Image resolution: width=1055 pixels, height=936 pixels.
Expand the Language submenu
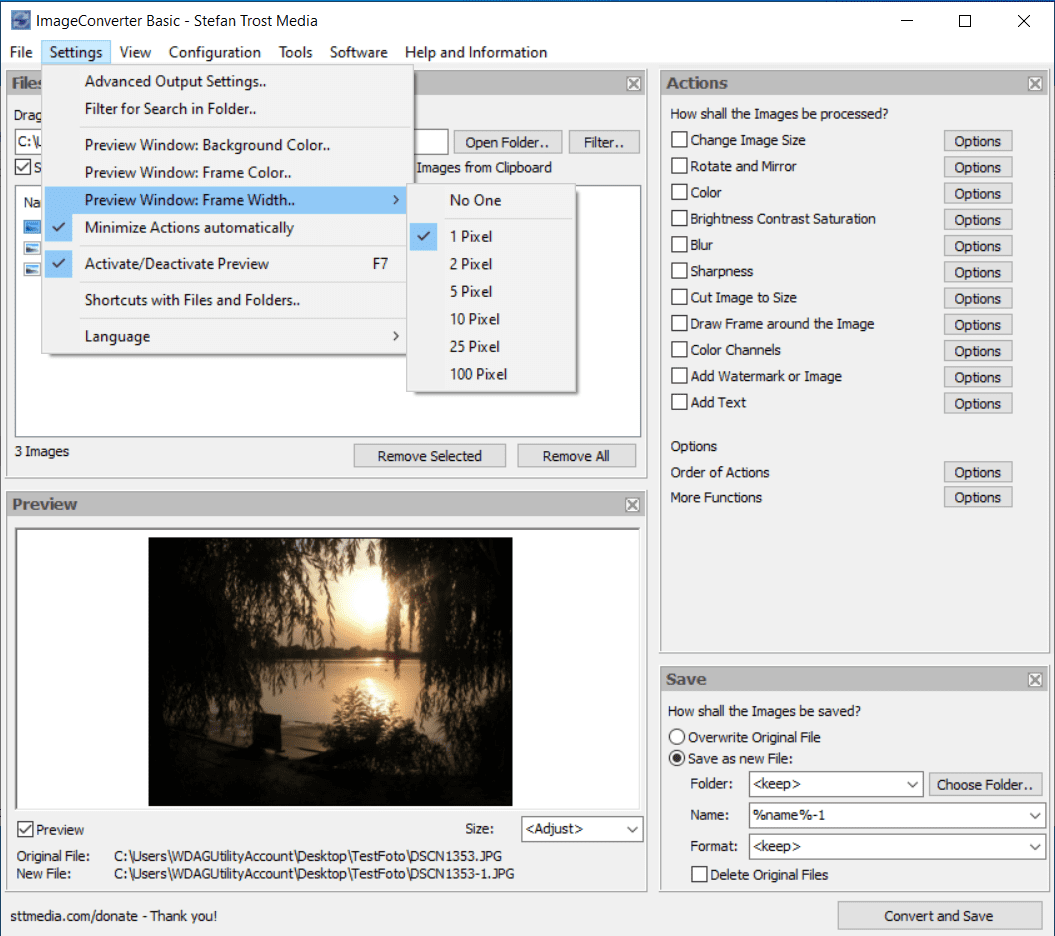pos(225,336)
